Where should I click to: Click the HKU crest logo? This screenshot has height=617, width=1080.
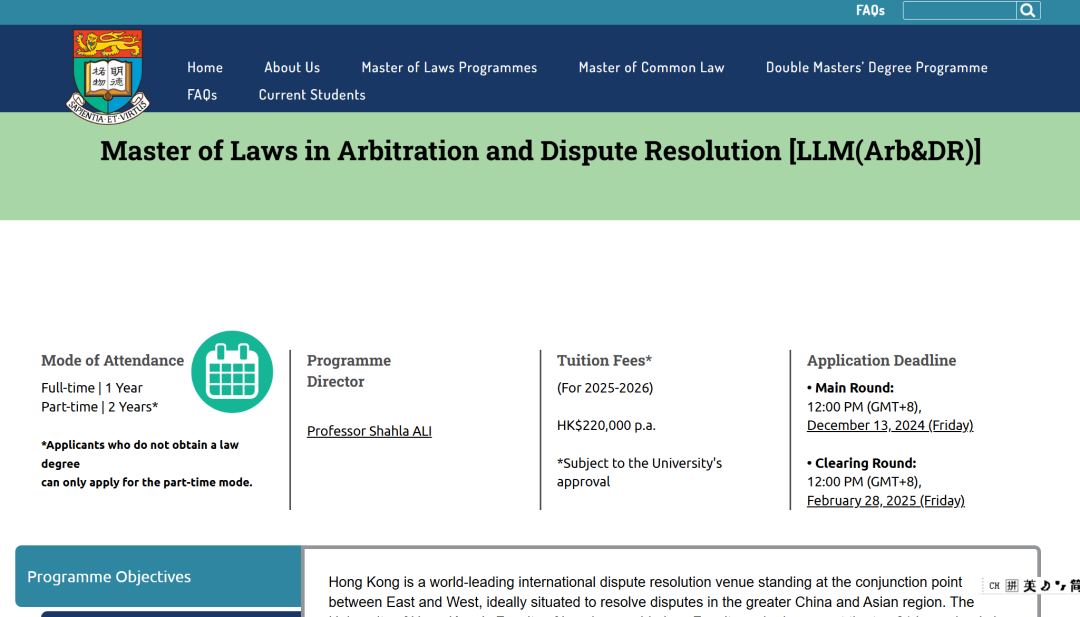coord(108,76)
